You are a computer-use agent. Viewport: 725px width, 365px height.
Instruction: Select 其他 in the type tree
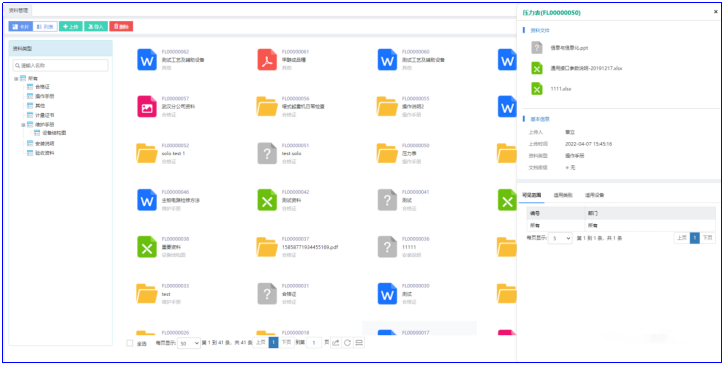click(40, 106)
